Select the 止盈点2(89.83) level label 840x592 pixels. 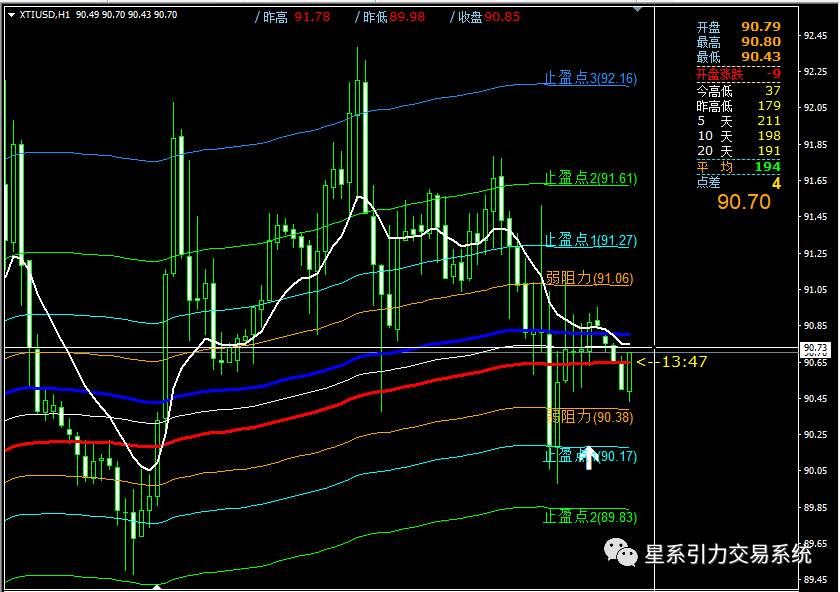click(590, 517)
